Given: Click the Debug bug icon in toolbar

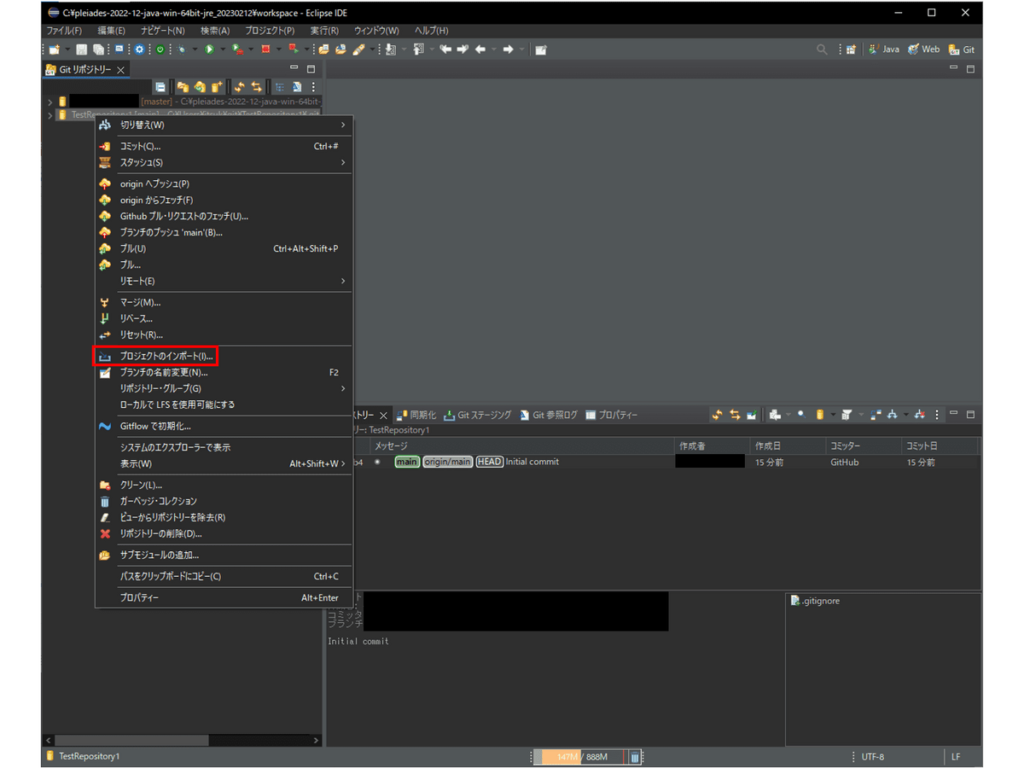Looking at the screenshot, I should [182, 50].
